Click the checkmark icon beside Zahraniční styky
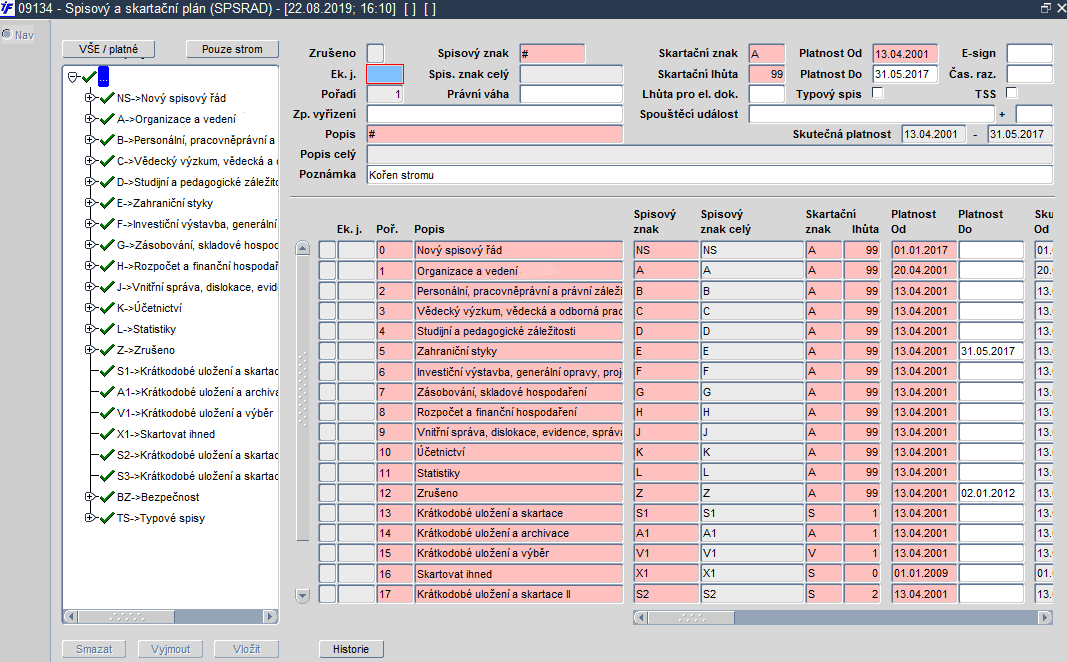 coord(106,203)
